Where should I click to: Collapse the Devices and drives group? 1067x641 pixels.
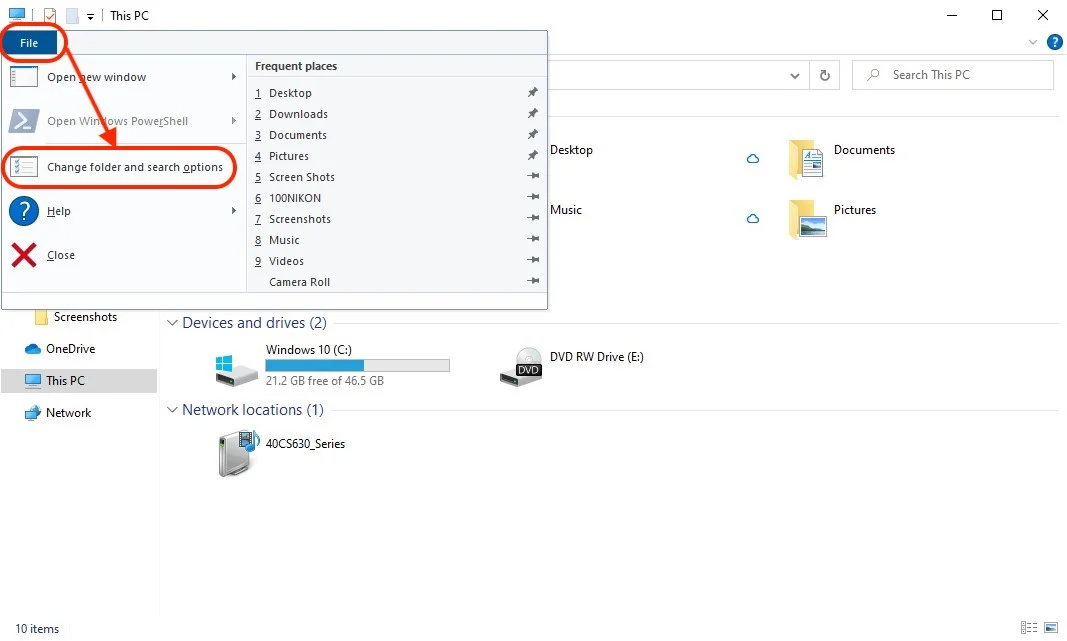tap(173, 323)
